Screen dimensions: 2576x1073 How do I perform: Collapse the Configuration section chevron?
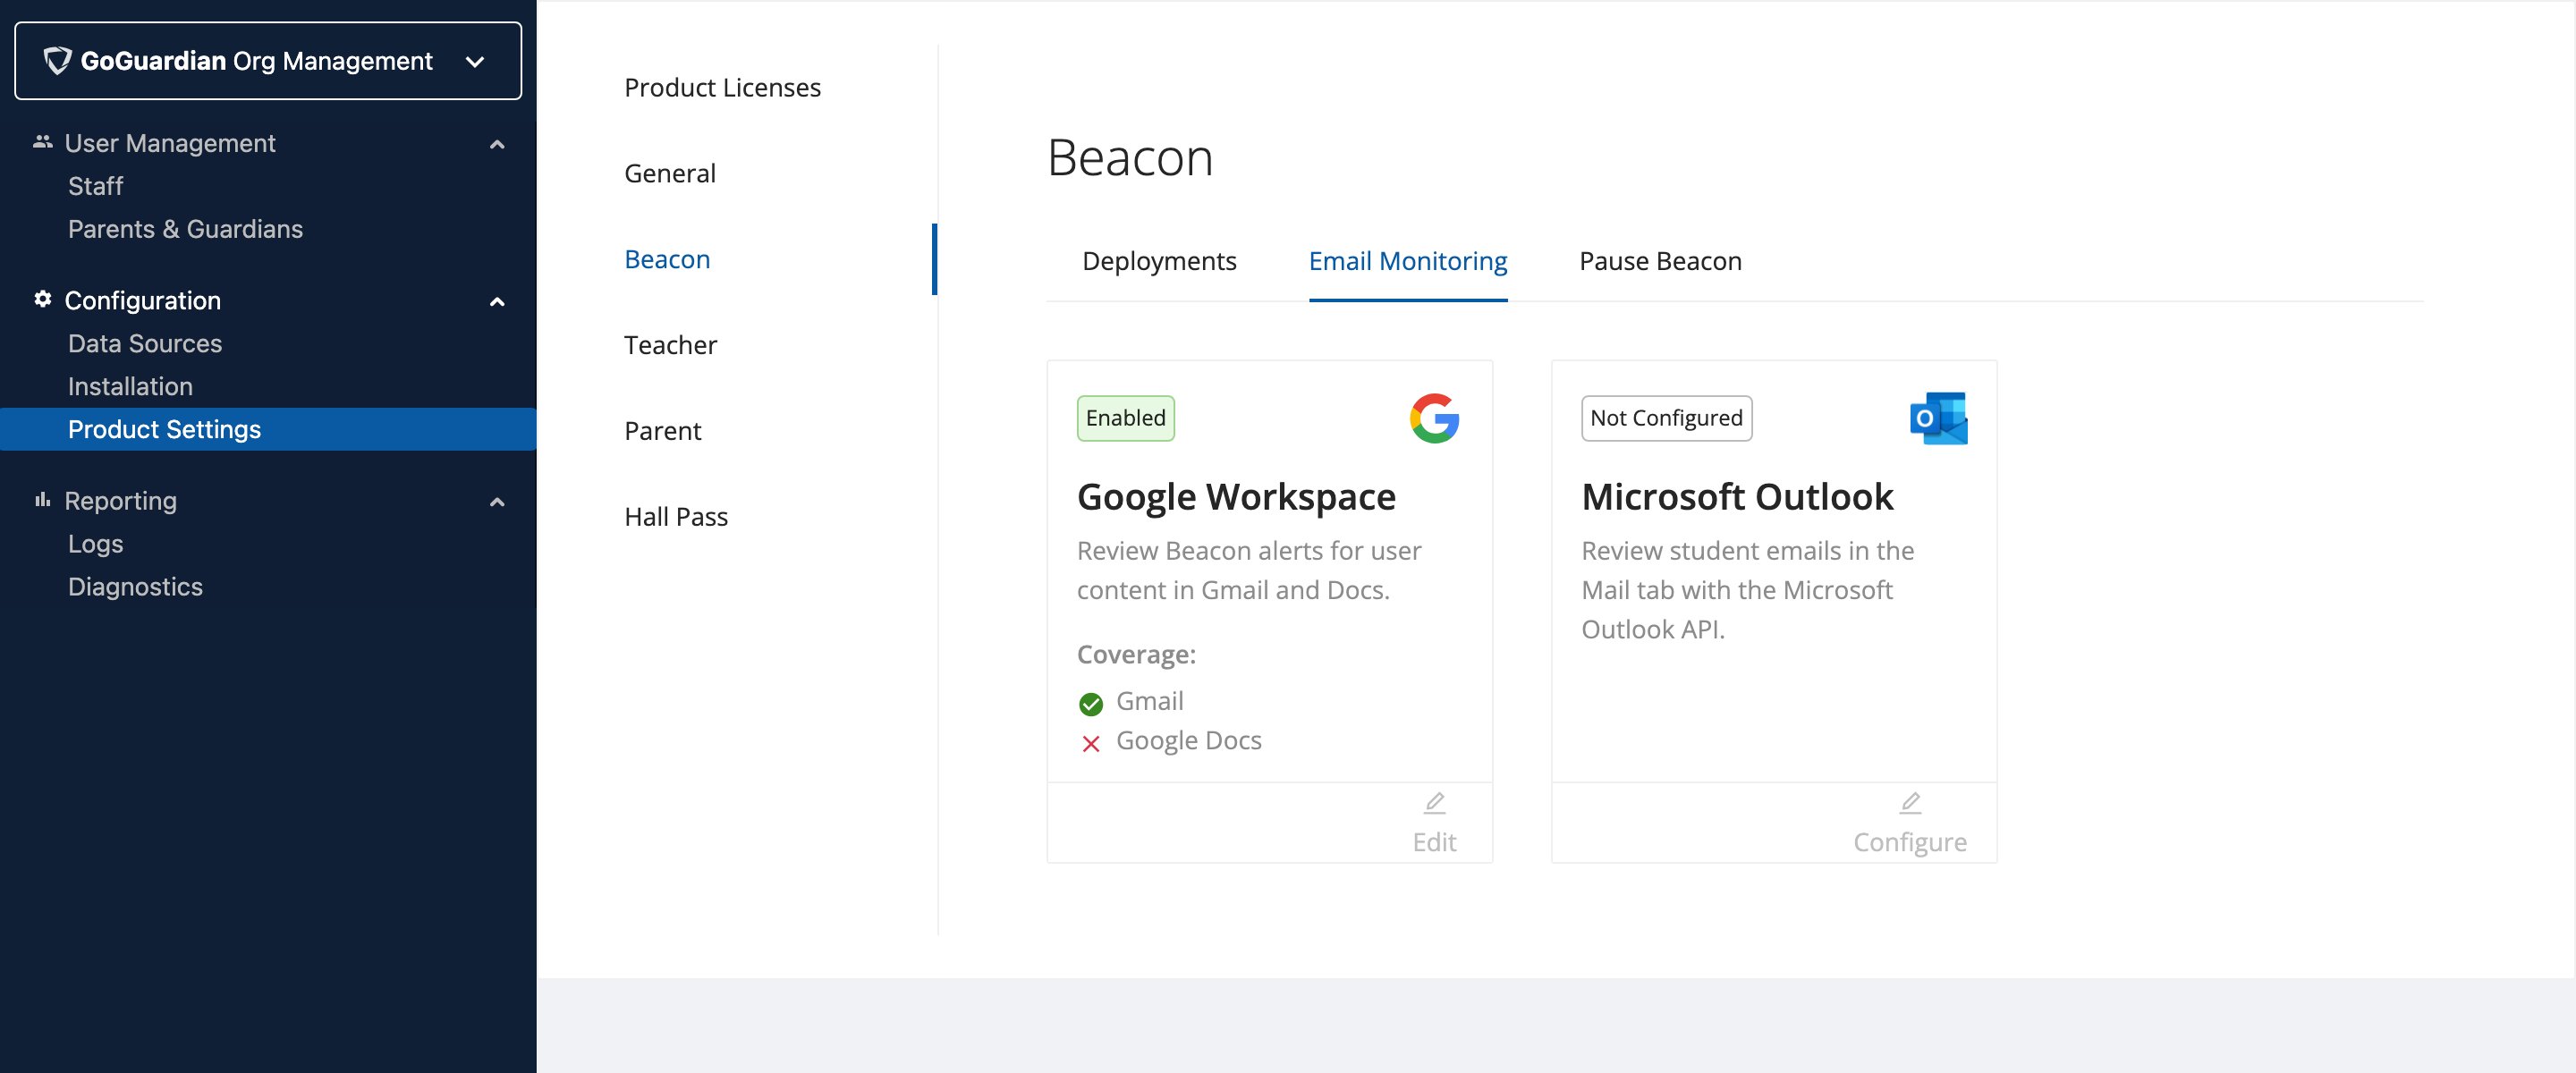tap(497, 301)
